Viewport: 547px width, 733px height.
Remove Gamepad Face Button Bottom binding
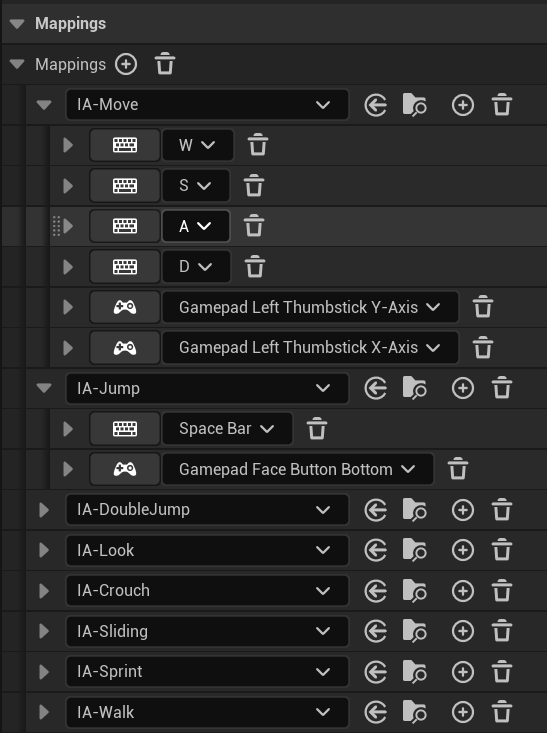(458, 469)
